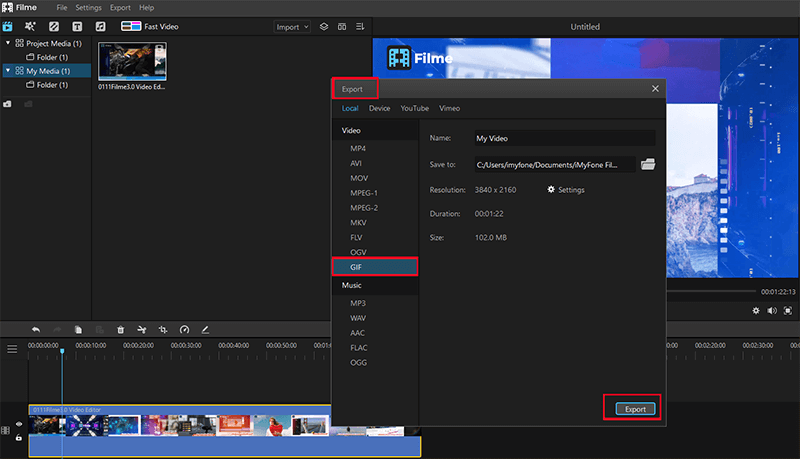Viewport: 800px width, 459px height.
Task: Browse for the save folder icon
Action: pos(648,164)
